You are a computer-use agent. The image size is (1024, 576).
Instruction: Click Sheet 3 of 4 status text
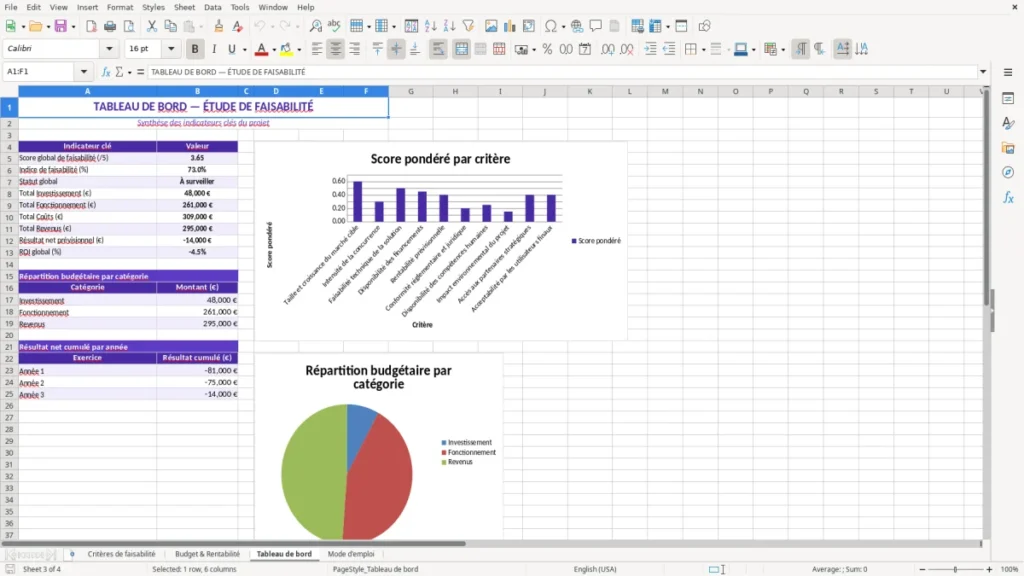tap(42, 569)
